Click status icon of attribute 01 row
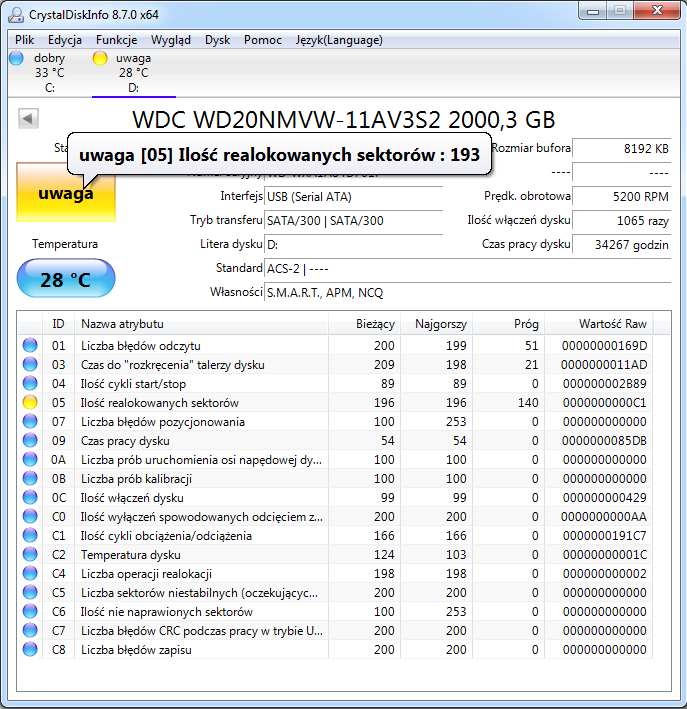687x709 pixels. (x=30, y=345)
